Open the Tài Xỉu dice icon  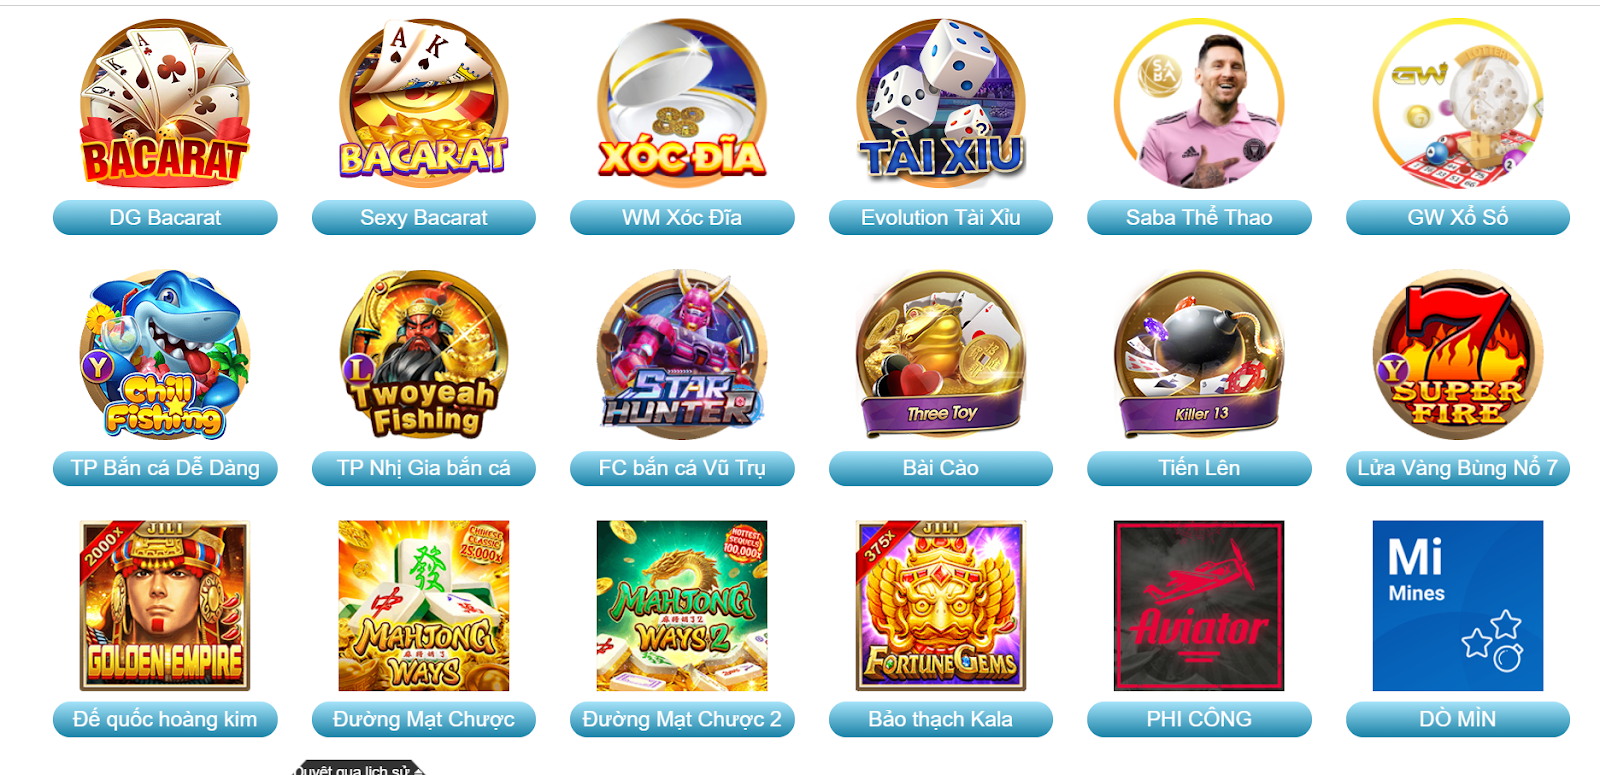click(941, 104)
